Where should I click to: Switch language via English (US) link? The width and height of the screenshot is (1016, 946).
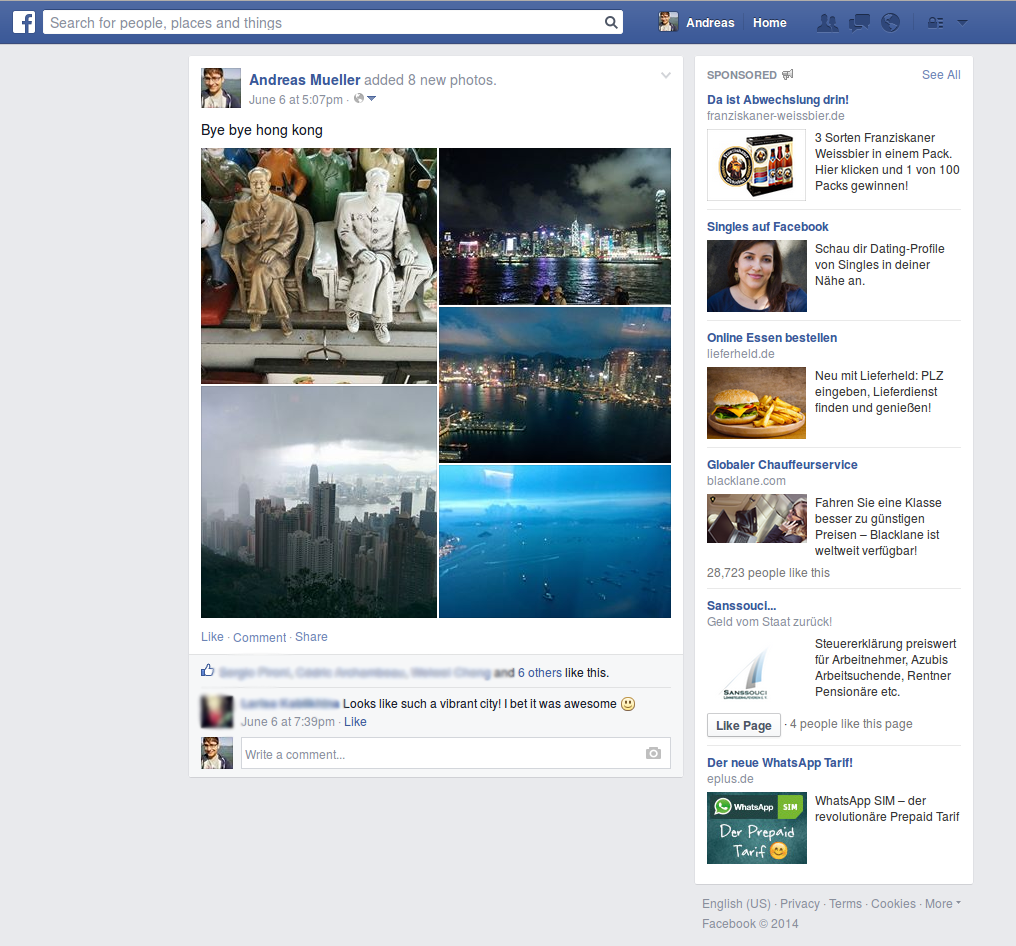point(735,903)
